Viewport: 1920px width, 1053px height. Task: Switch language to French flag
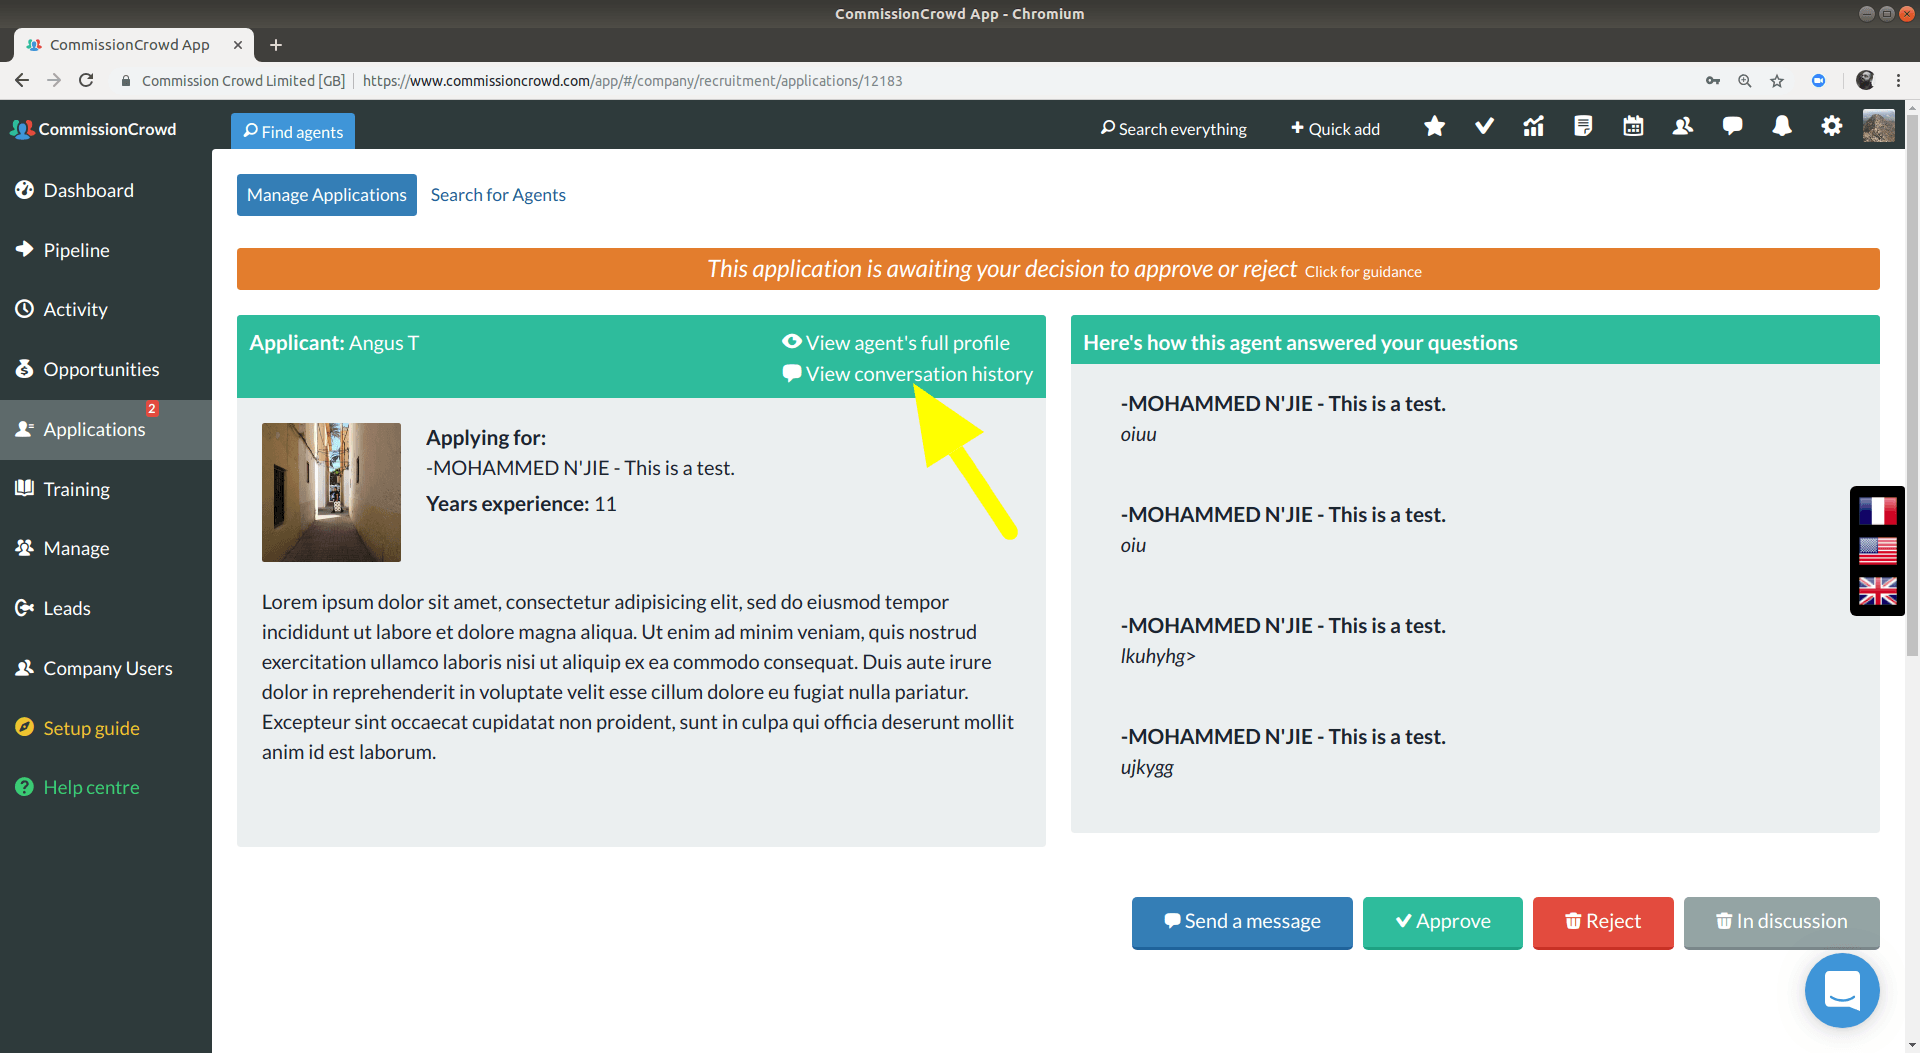coord(1877,511)
